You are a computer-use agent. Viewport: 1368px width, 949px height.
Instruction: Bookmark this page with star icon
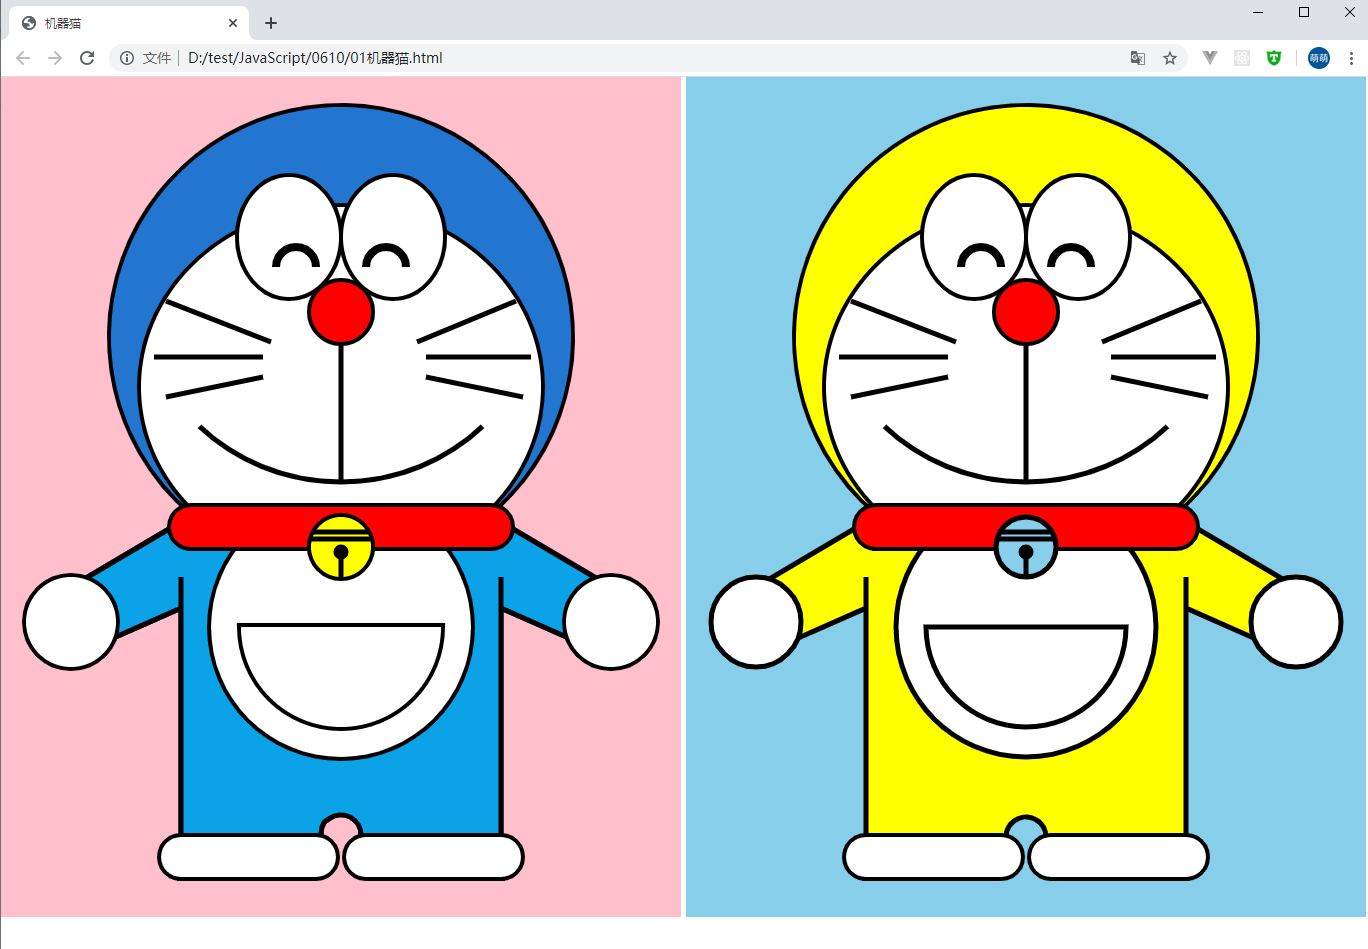1170,58
